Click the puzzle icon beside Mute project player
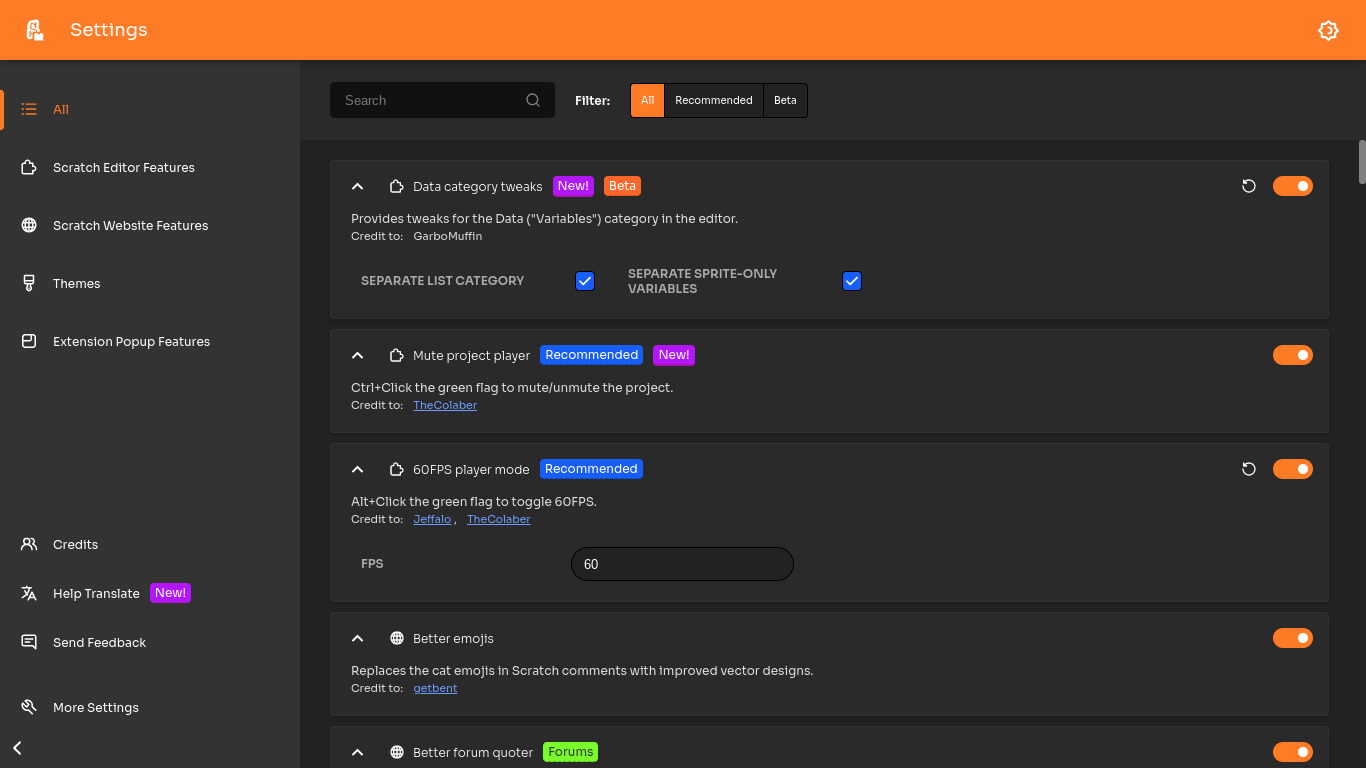Screen dimensions: 1366x768 [397, 355]
